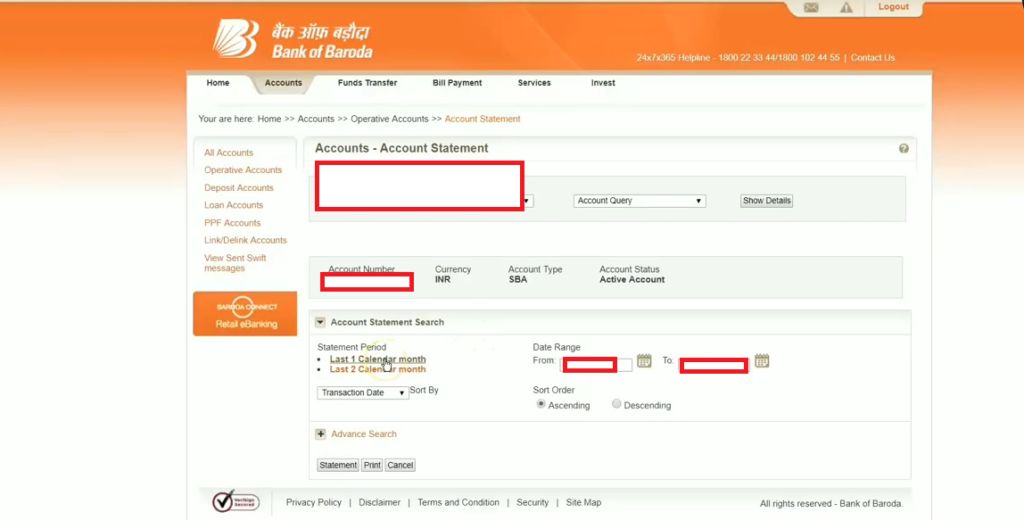The width and height of the screenshot is (1024, 520).
Task: Open the Accounts tab
Action: 283,83
